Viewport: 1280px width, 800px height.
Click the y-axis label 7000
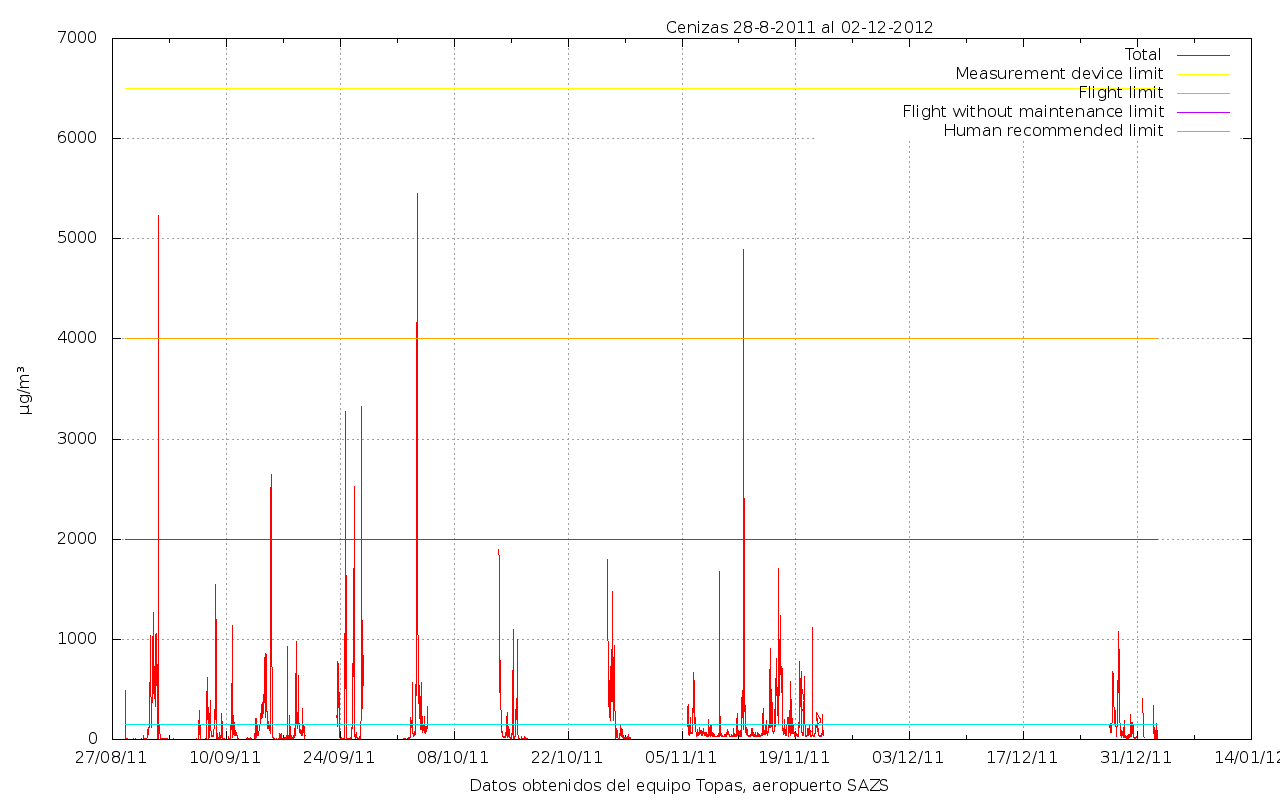pyautogui.click(x=79, y=38)
